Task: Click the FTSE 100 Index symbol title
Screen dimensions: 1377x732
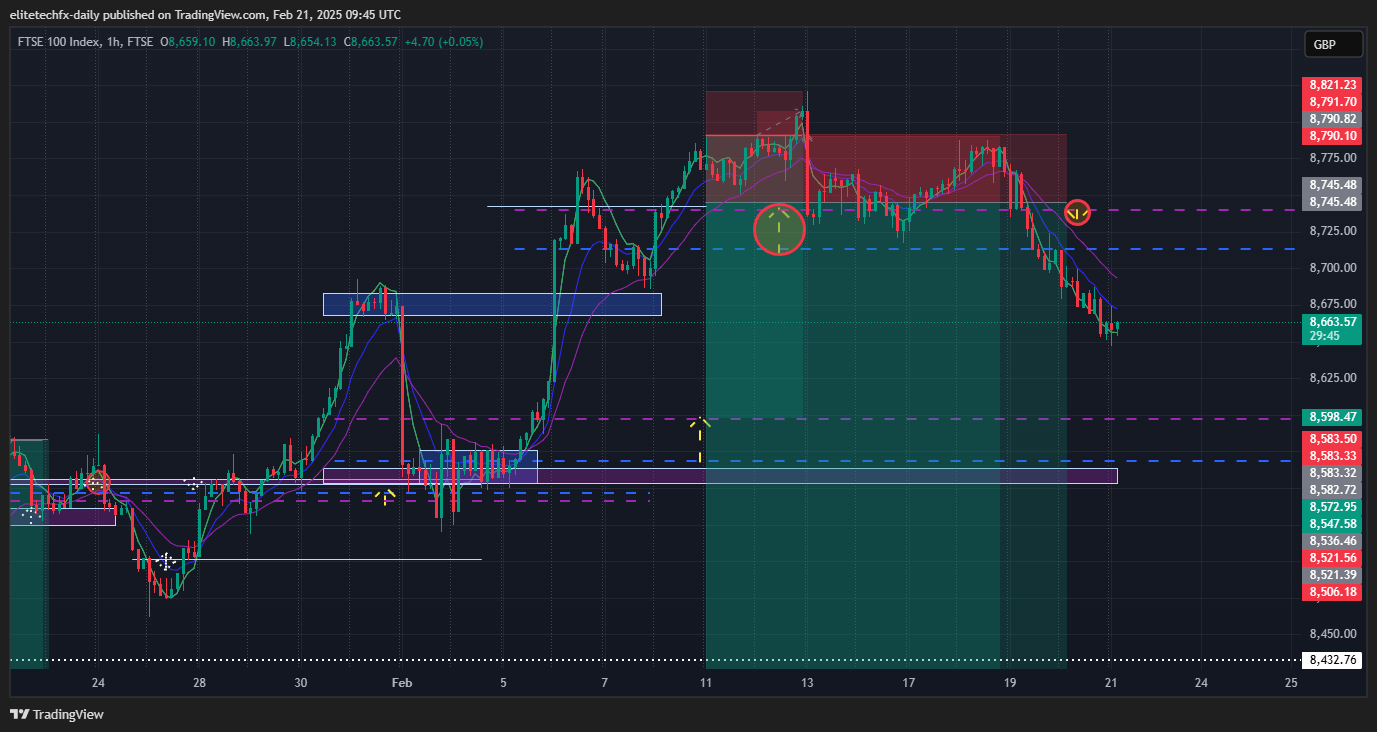Action: click(58, 42)
